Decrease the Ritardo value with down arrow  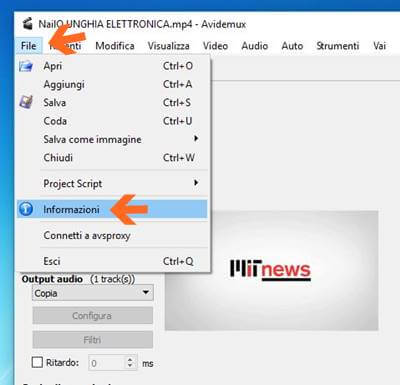(130, 366)
